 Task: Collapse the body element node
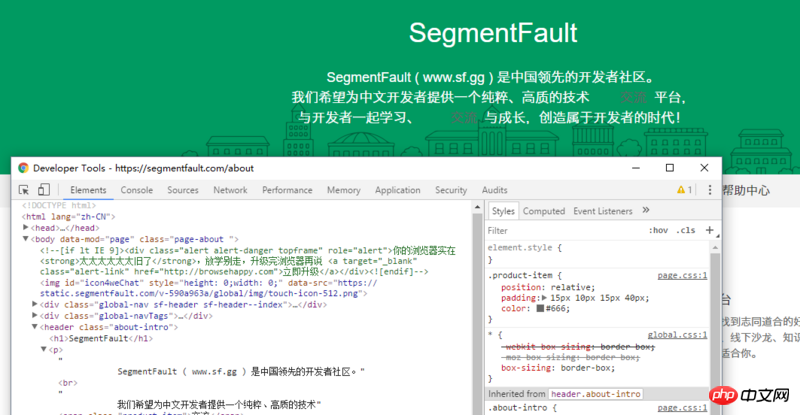26,239
